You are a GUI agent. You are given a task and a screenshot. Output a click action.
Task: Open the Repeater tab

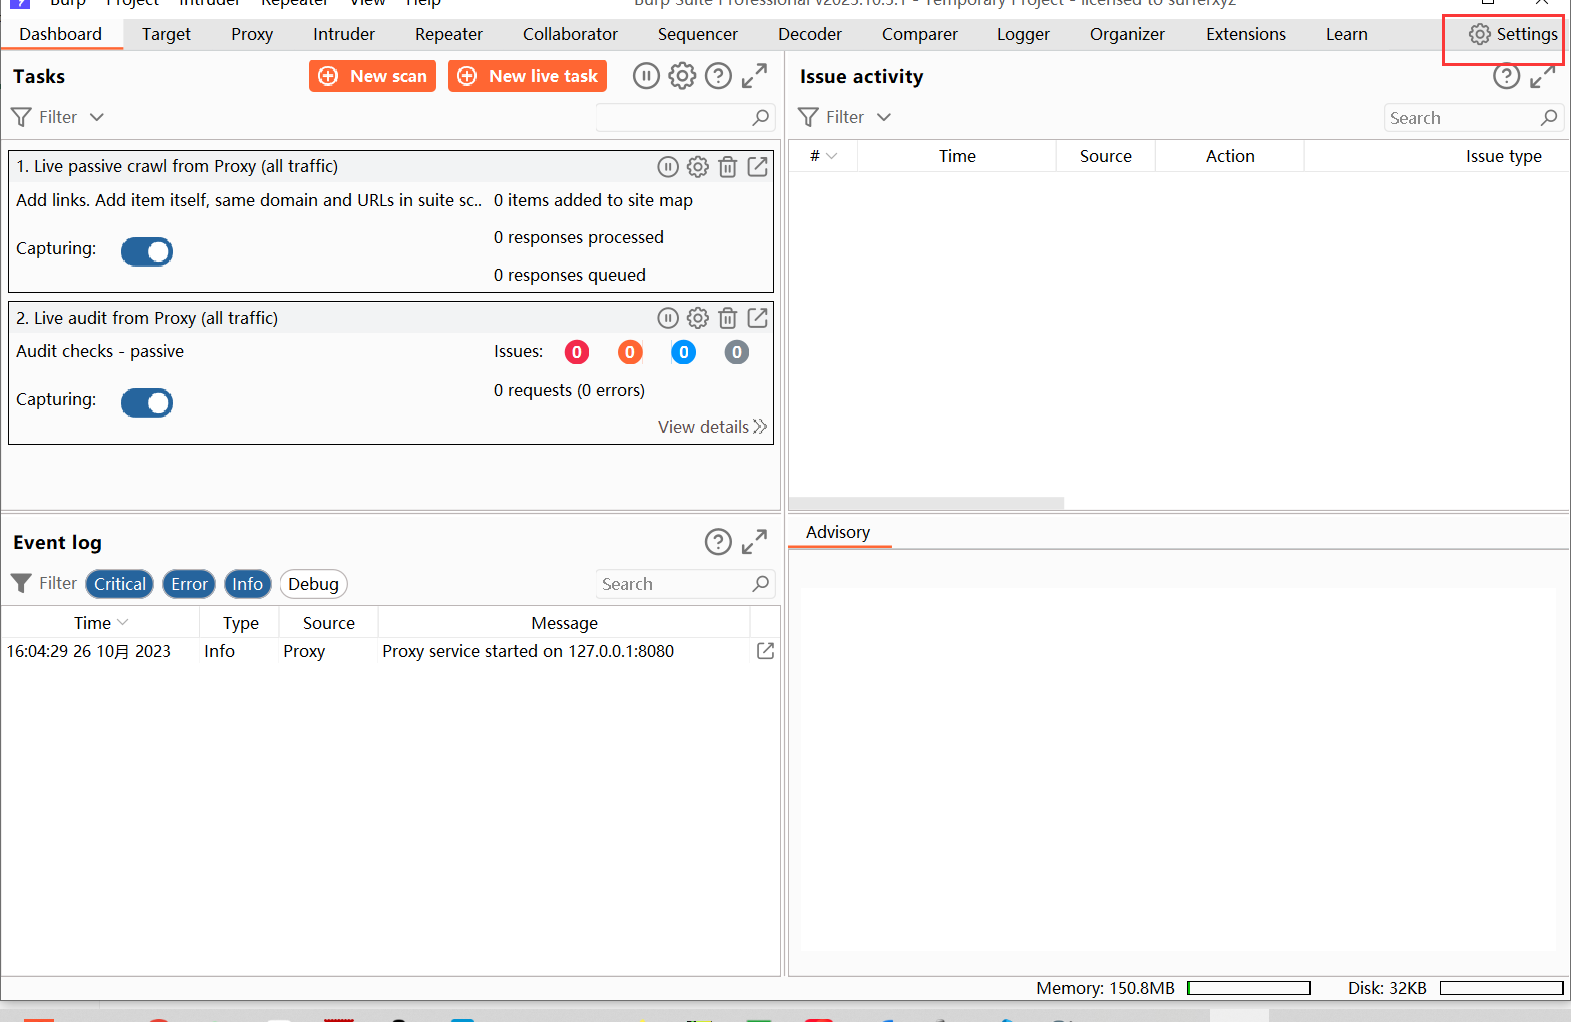point(449,34)
